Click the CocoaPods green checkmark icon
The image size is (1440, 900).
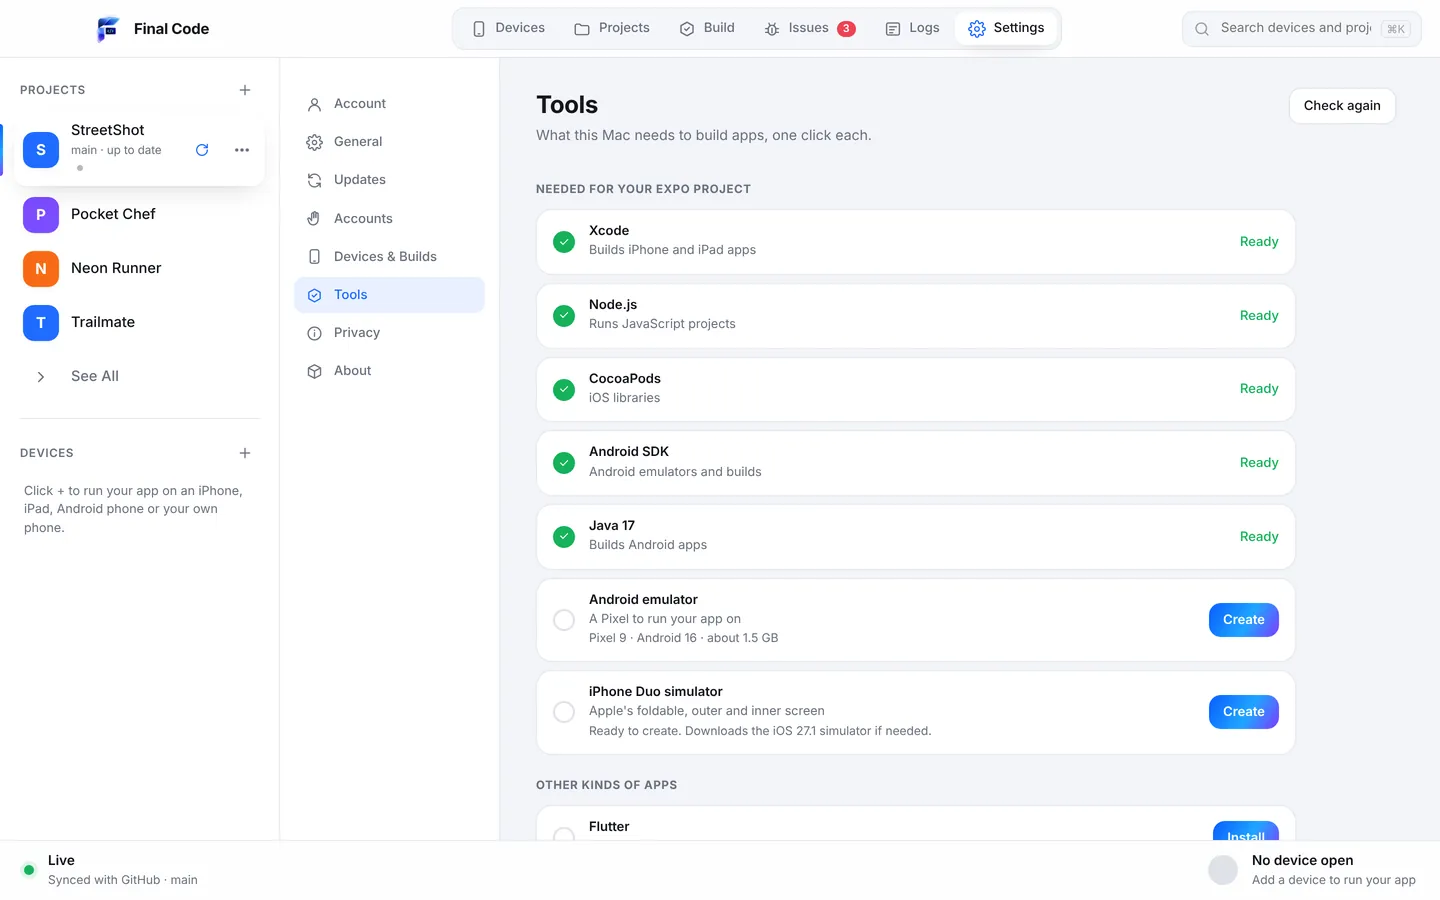pos(564,389)
